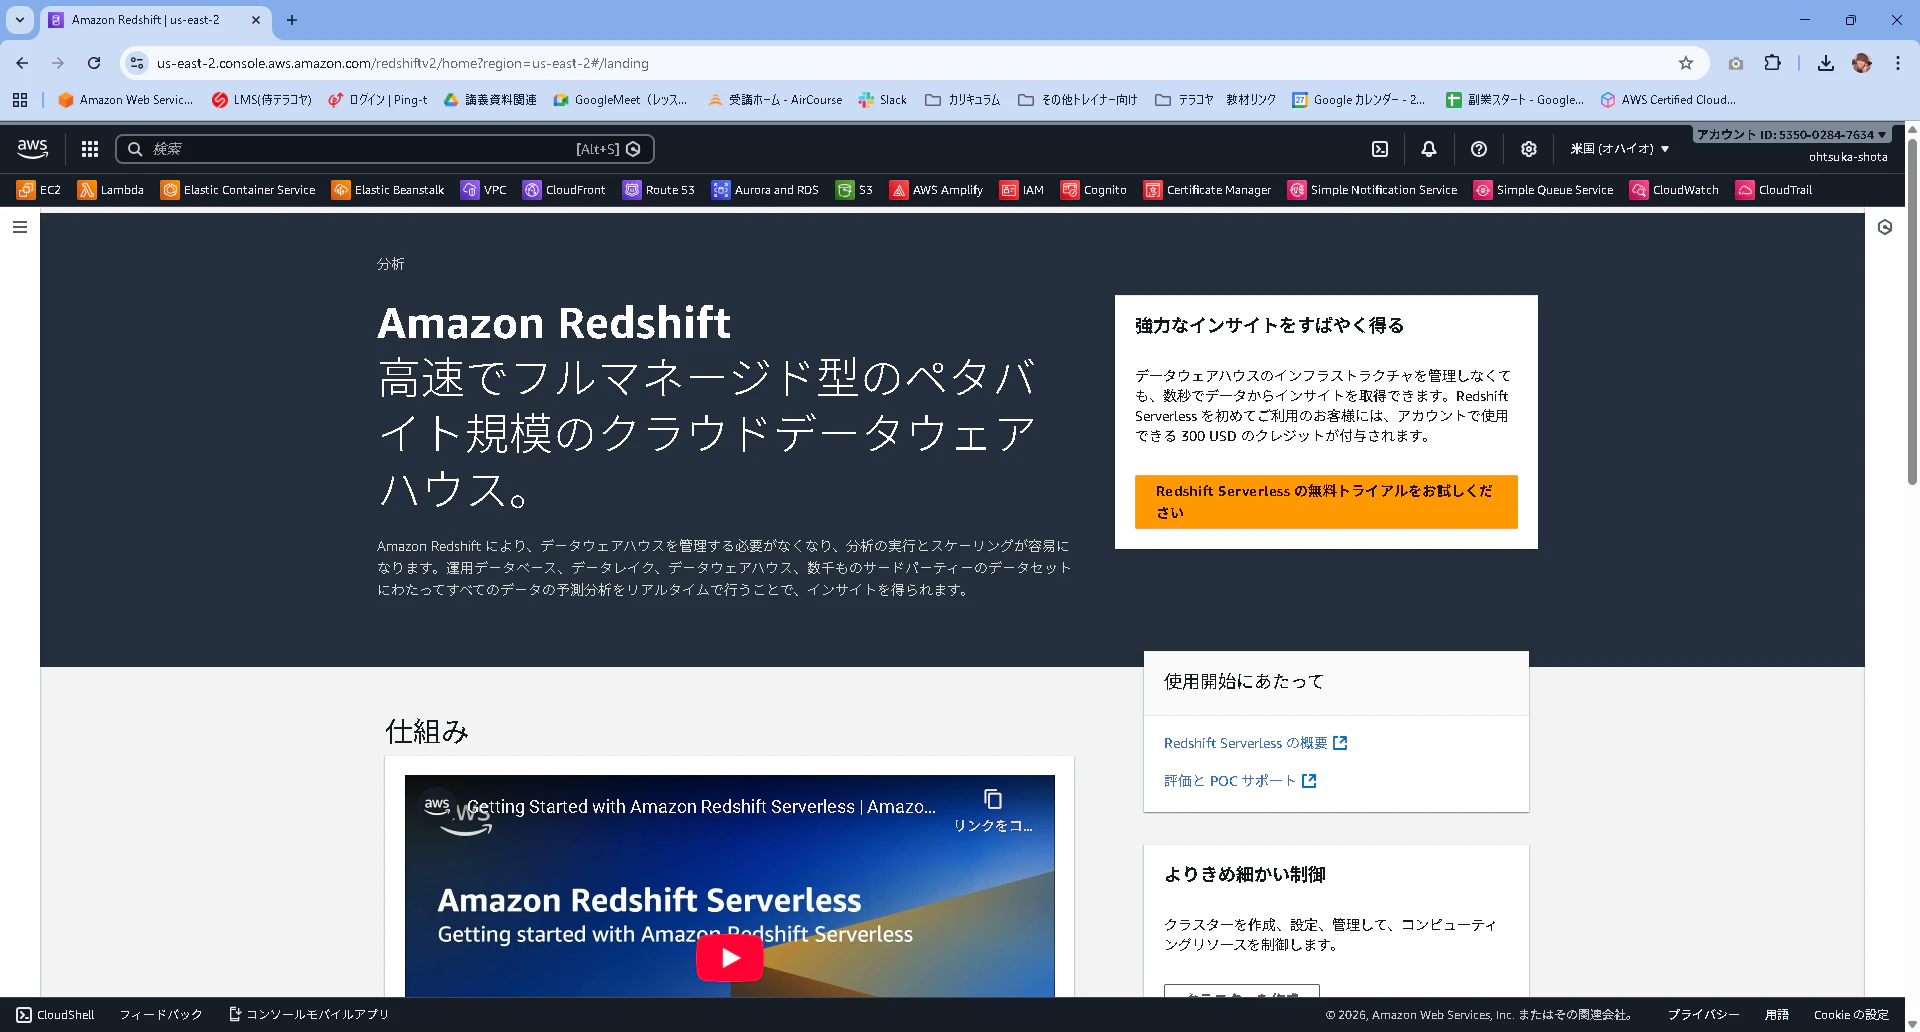
Task: Open Simple Notification Service shortcut
Action: tap(1373, 190)
